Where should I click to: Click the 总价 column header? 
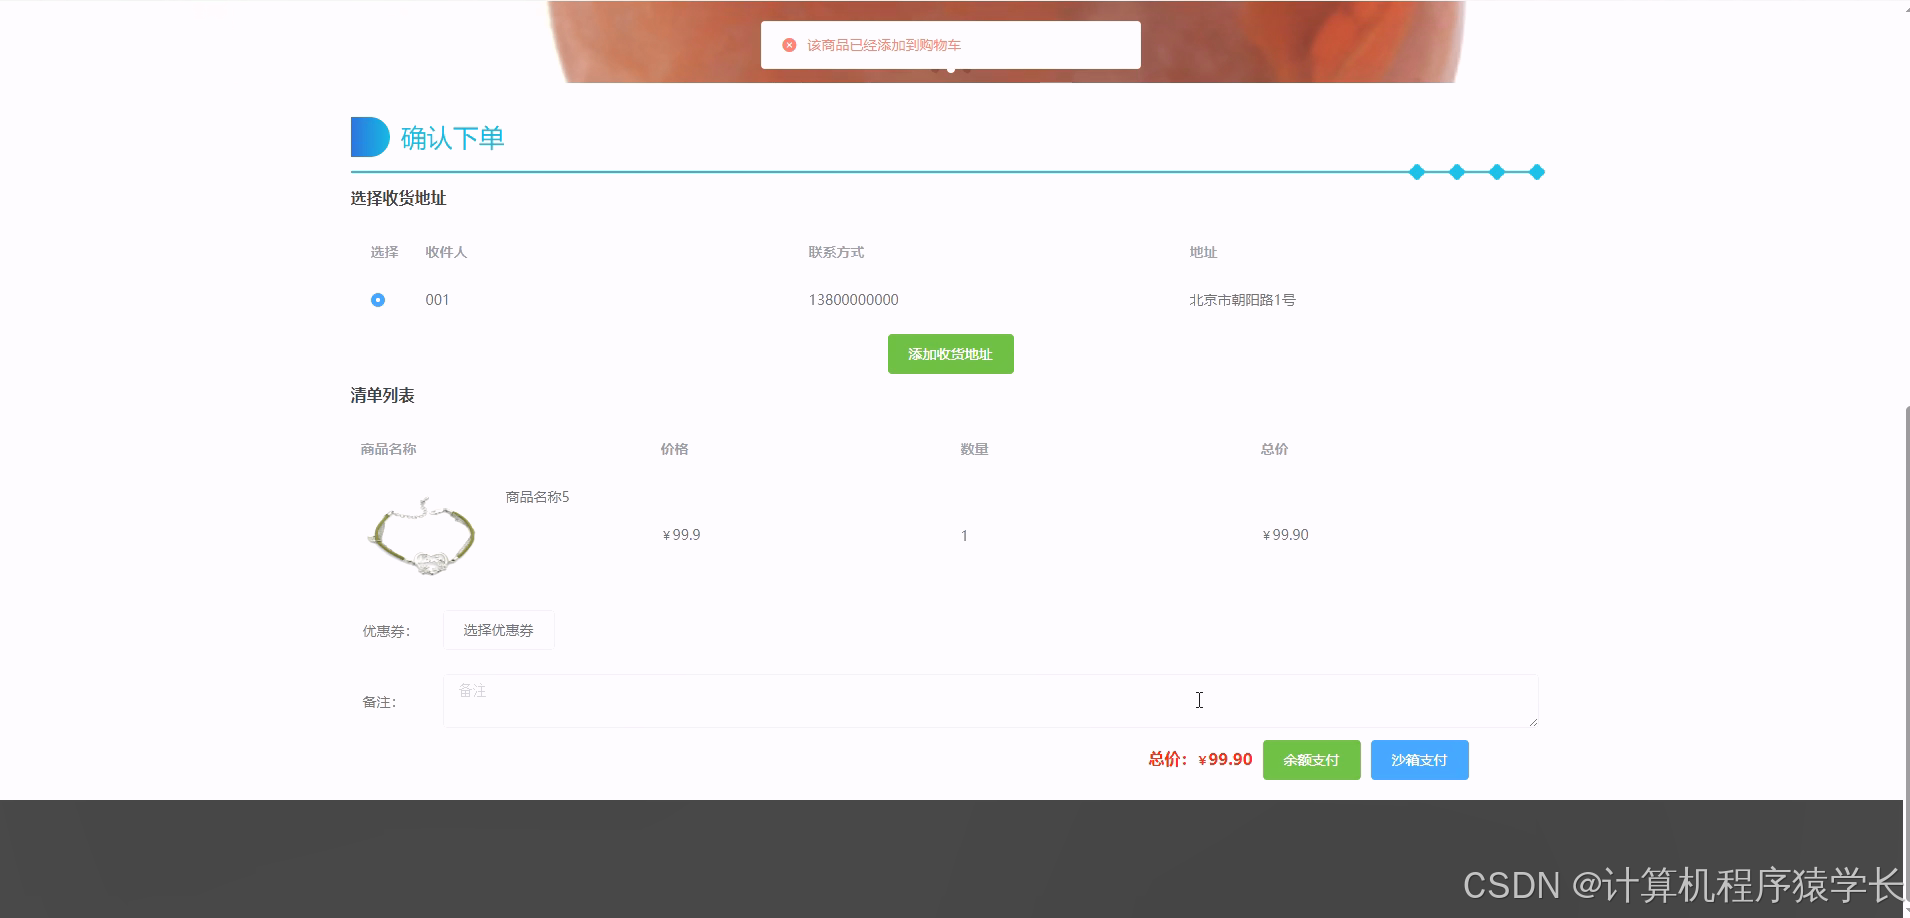coord(1274,449)
